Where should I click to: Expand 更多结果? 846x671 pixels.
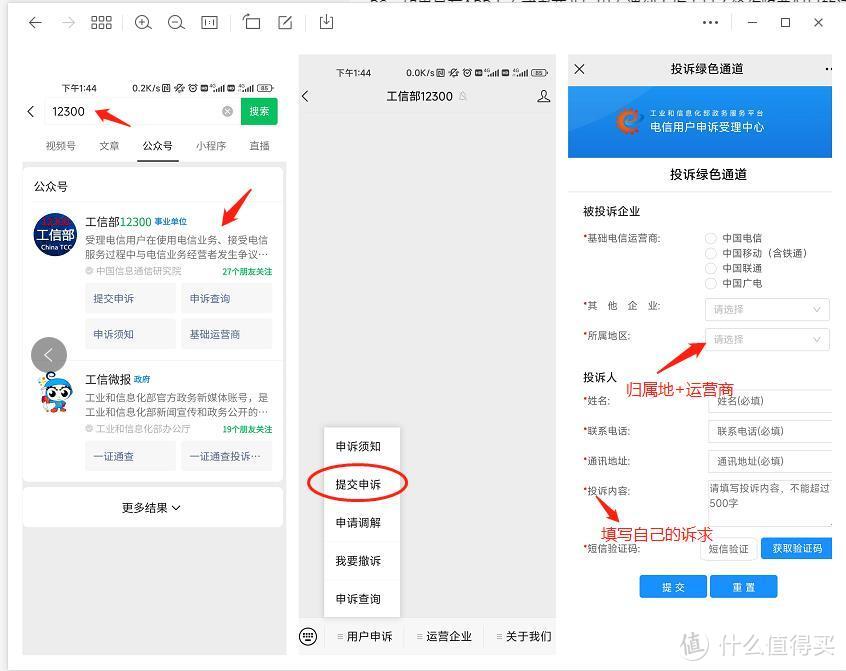click(152, 508)
